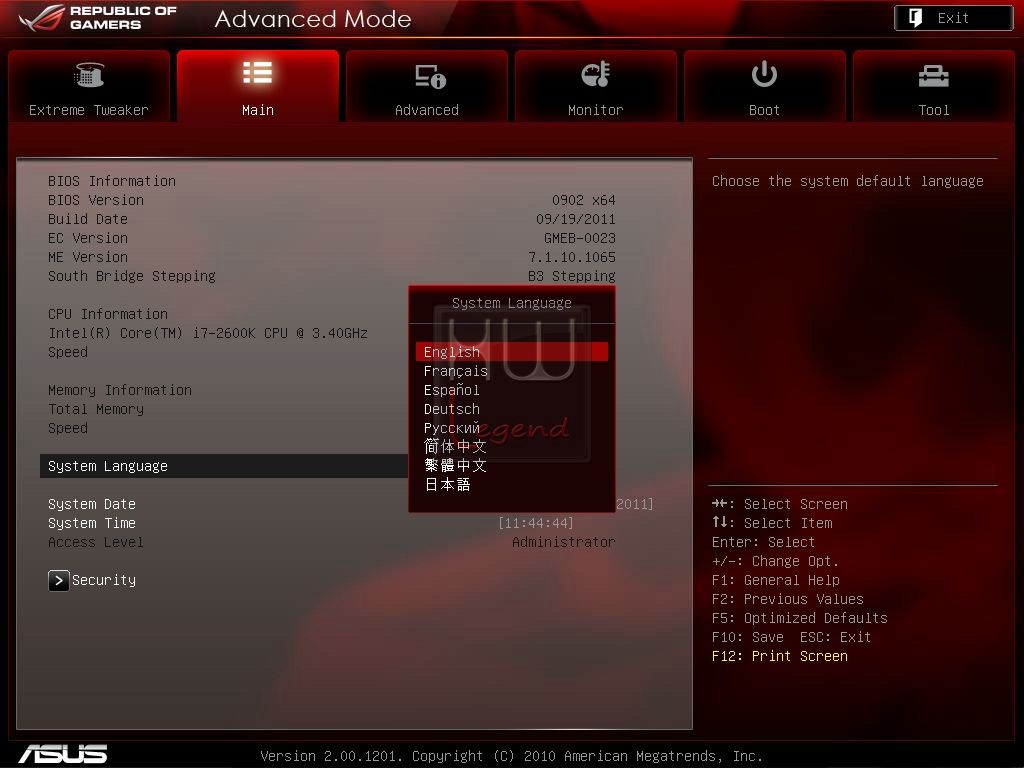Screen dimensions: 1024x768
Task: Open the Extreme Tweaker chip icon
Action: [x=89, y=74]
